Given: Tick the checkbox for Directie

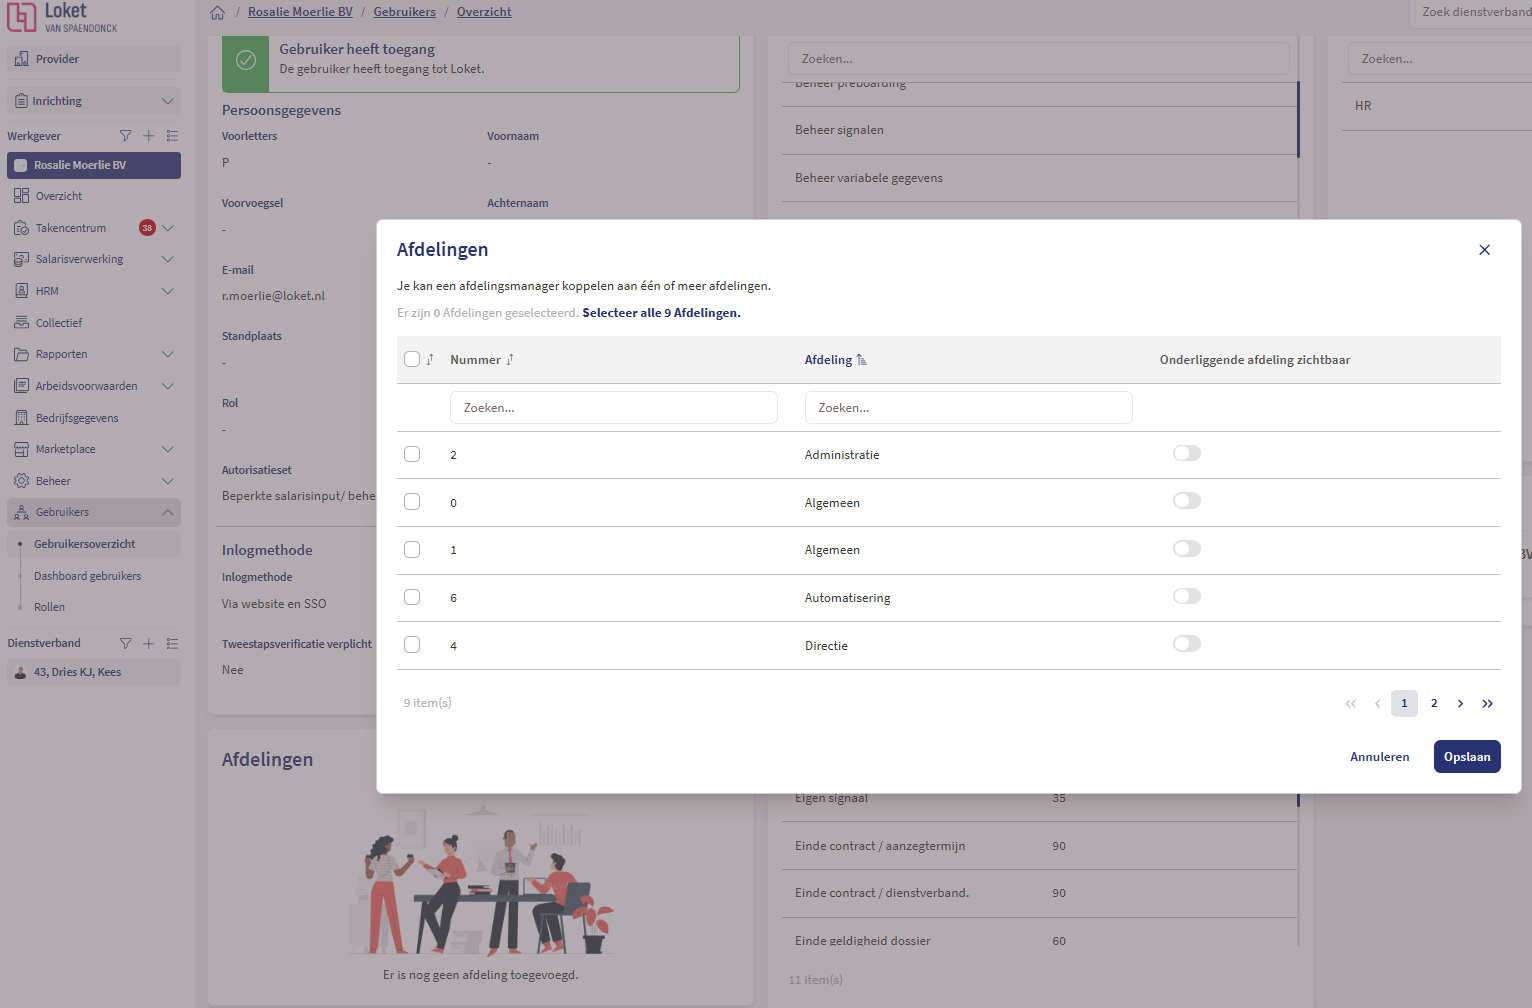Looking at the screenshot, I should (412, 645).
